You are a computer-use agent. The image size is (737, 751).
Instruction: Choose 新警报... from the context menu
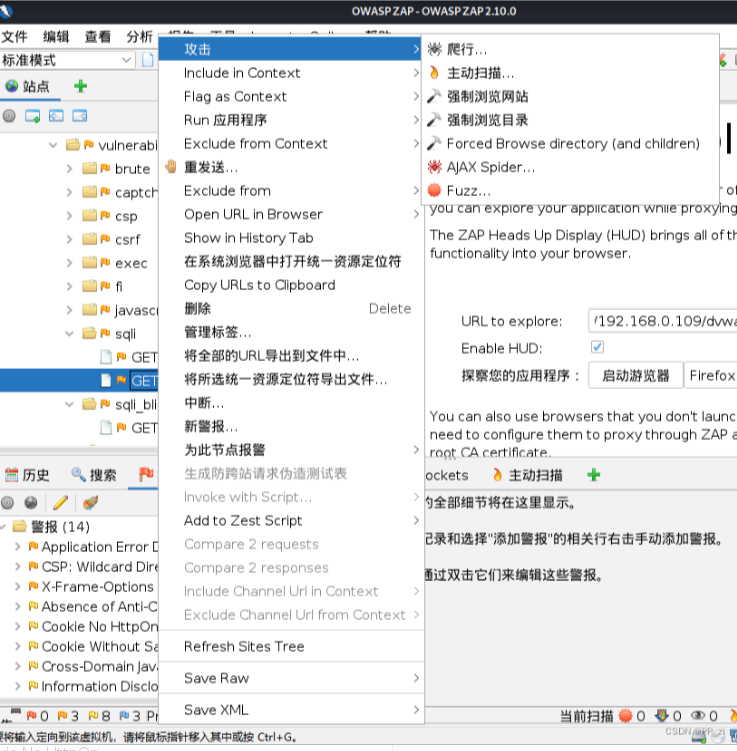290,426
